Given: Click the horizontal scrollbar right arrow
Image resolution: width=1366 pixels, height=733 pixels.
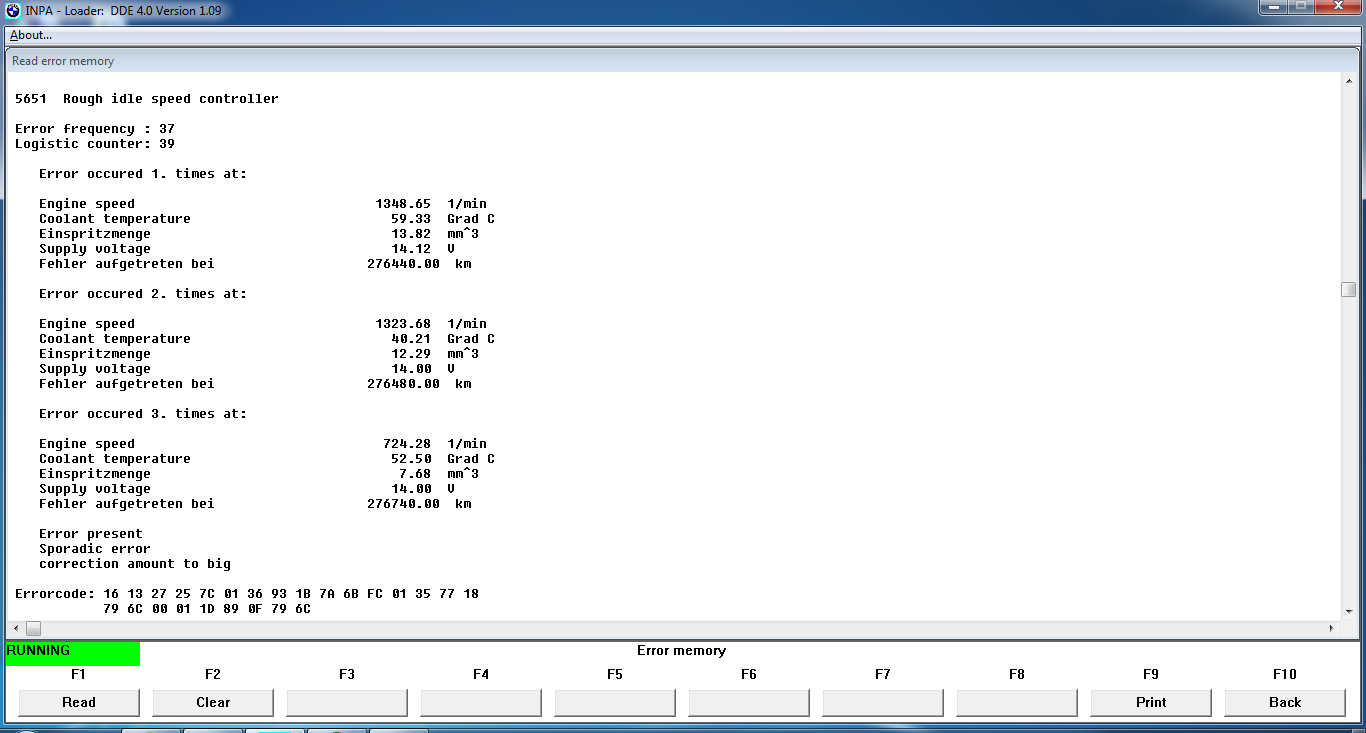Looking at the screenshot, I should pos(1331,628).
